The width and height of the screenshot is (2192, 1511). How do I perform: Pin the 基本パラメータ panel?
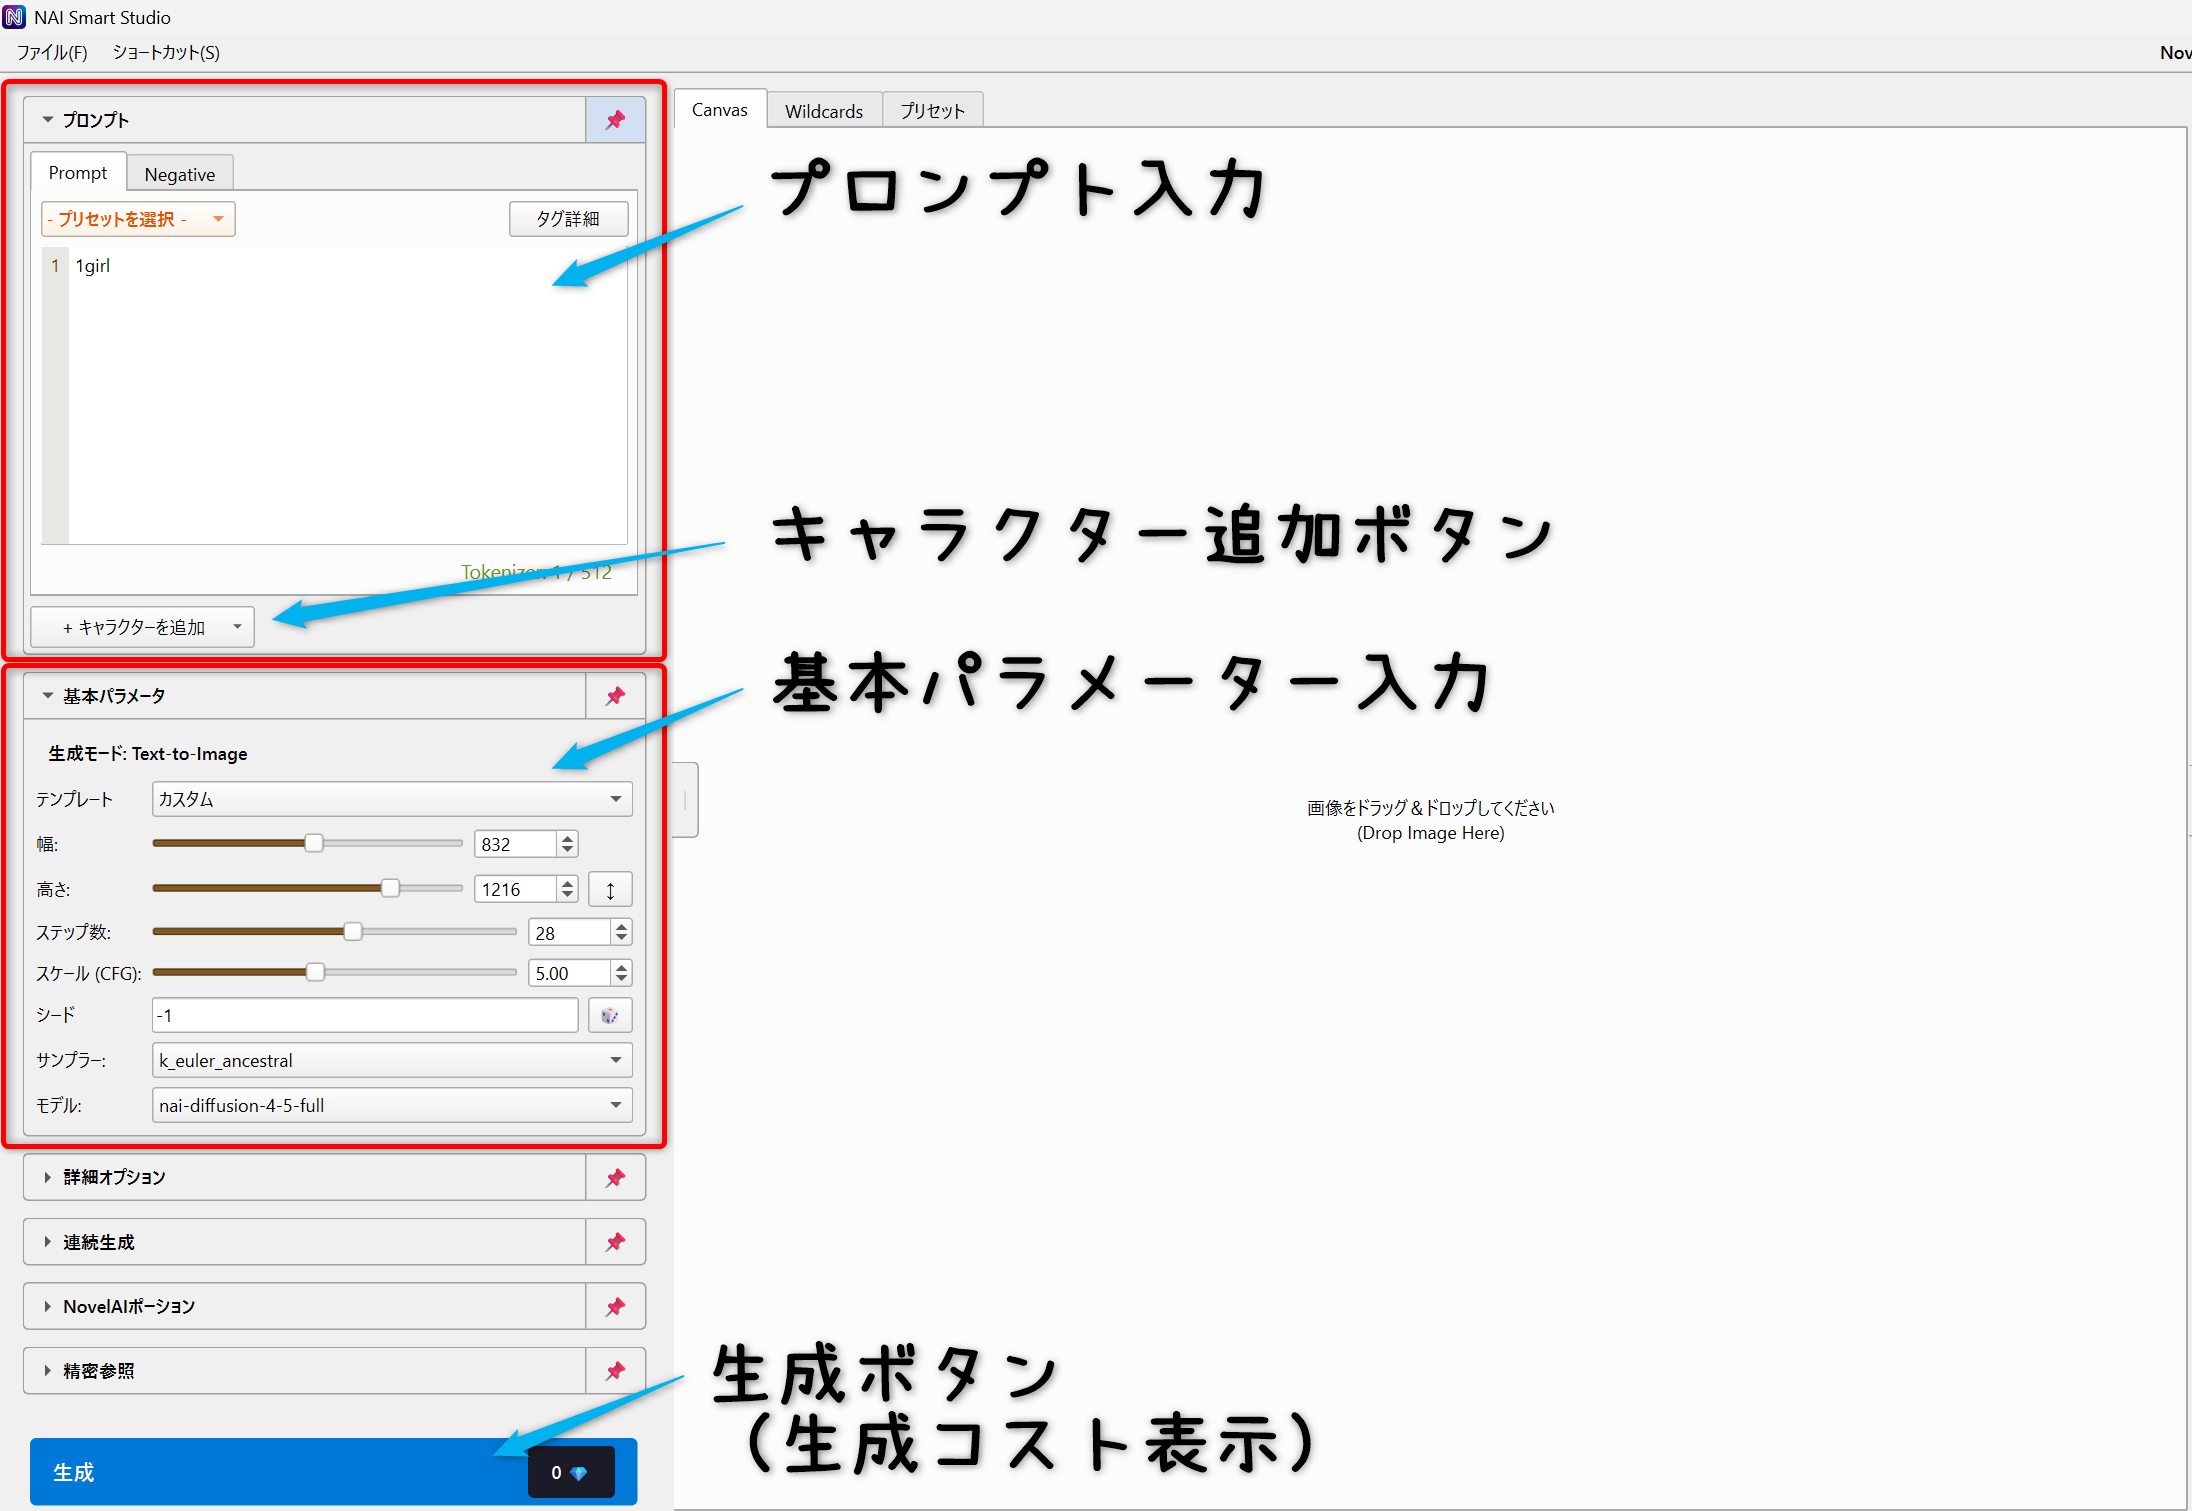614,696
